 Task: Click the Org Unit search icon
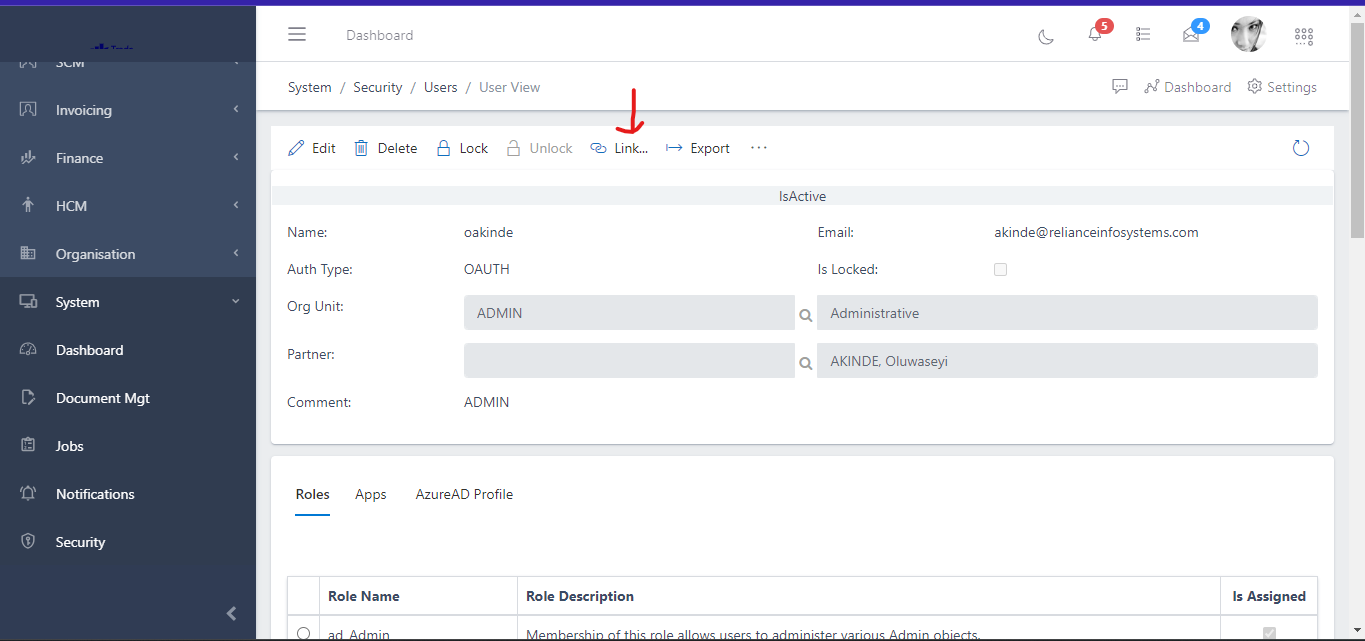pos(805,314)
